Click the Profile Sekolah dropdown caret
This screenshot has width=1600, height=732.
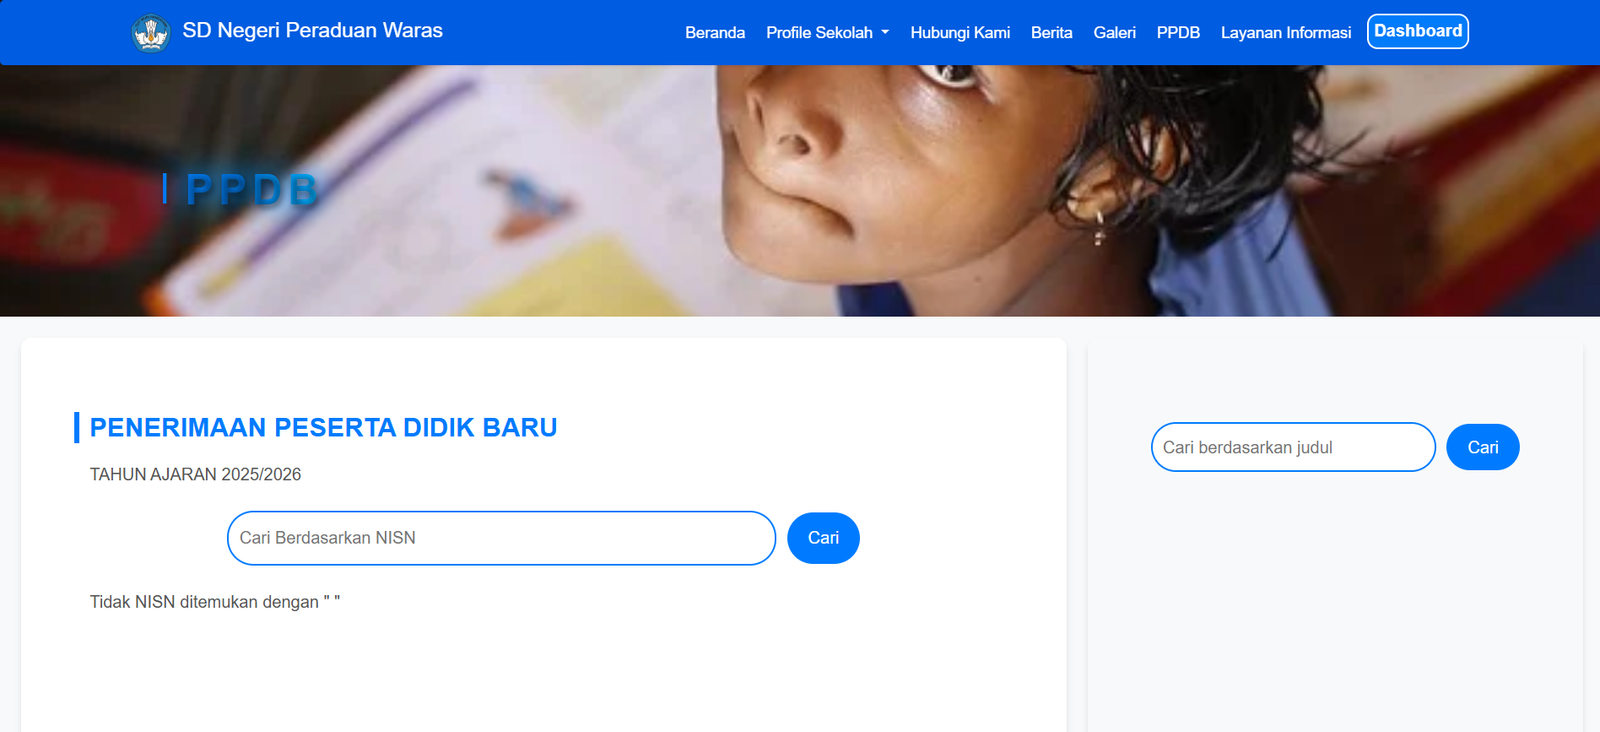[x=885, y=33]
